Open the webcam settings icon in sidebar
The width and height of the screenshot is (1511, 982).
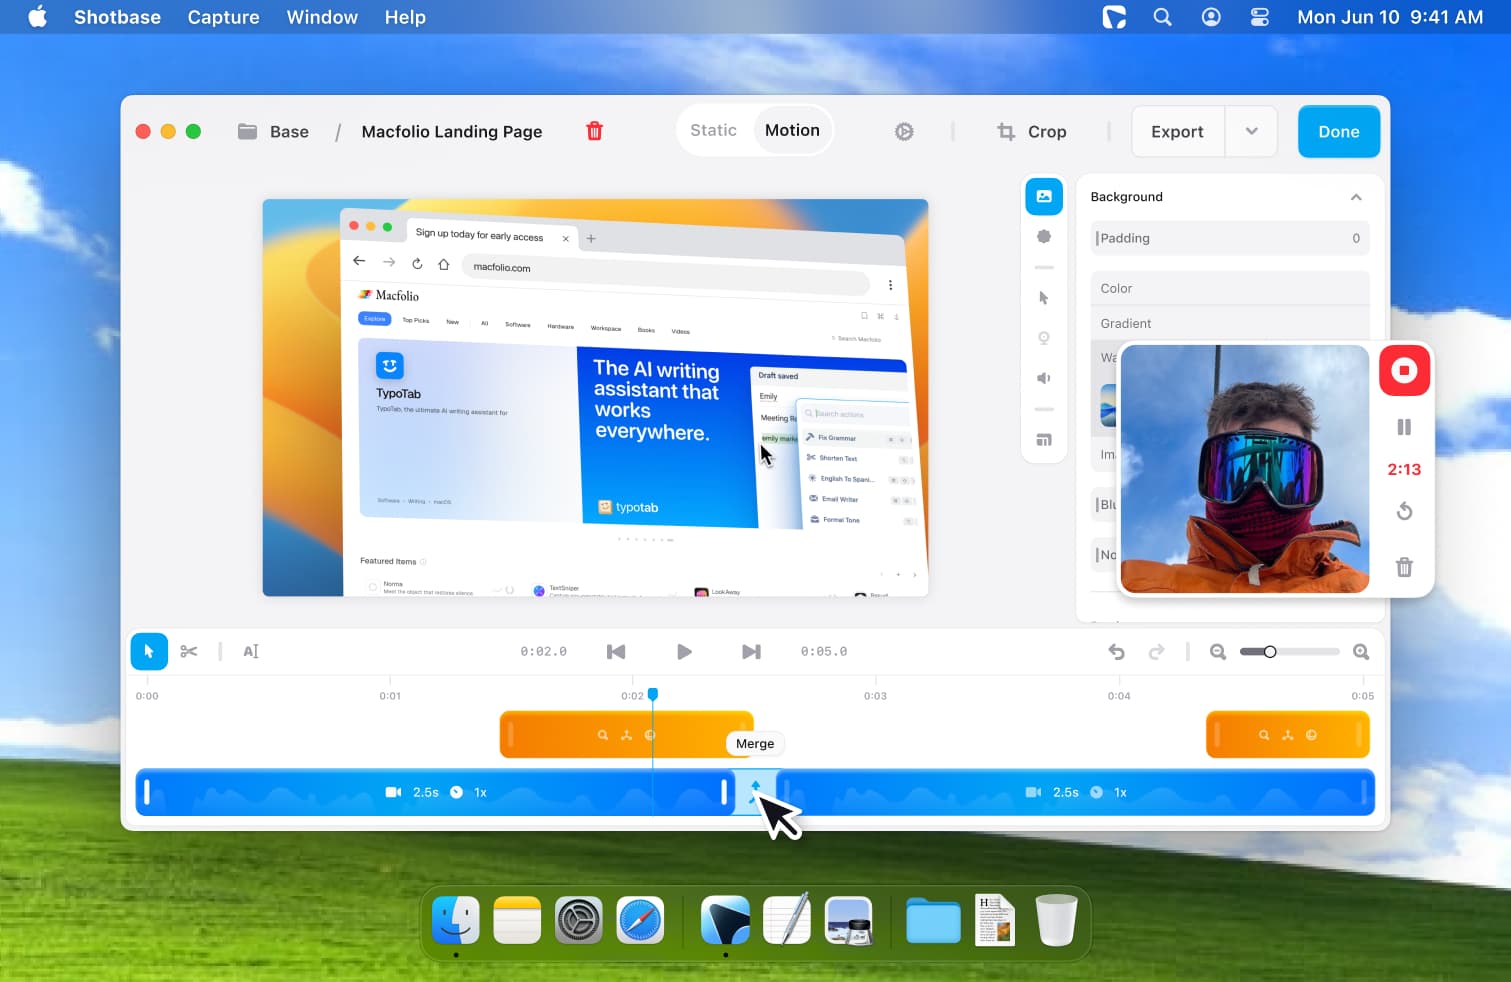click(x=1043, y=338)
